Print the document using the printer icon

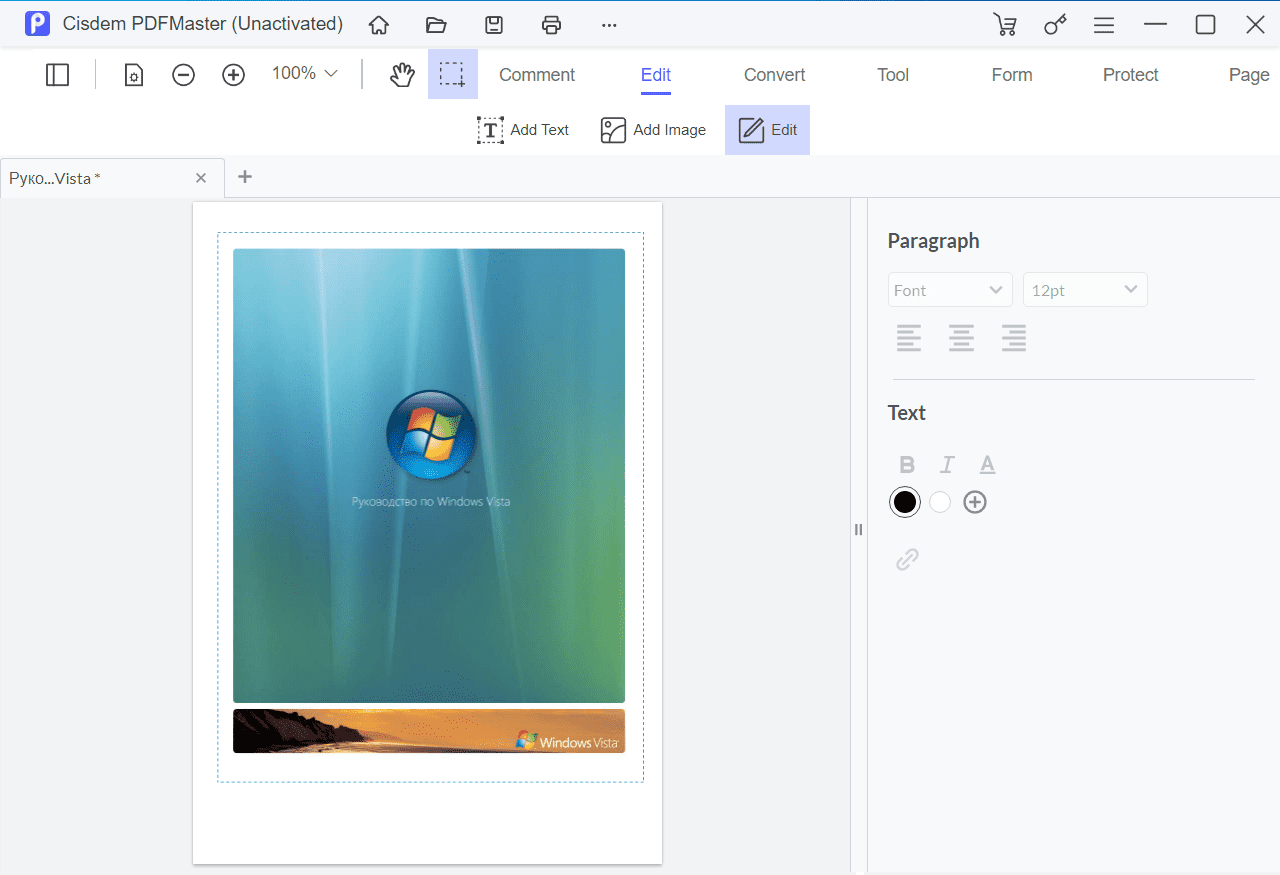551,25
